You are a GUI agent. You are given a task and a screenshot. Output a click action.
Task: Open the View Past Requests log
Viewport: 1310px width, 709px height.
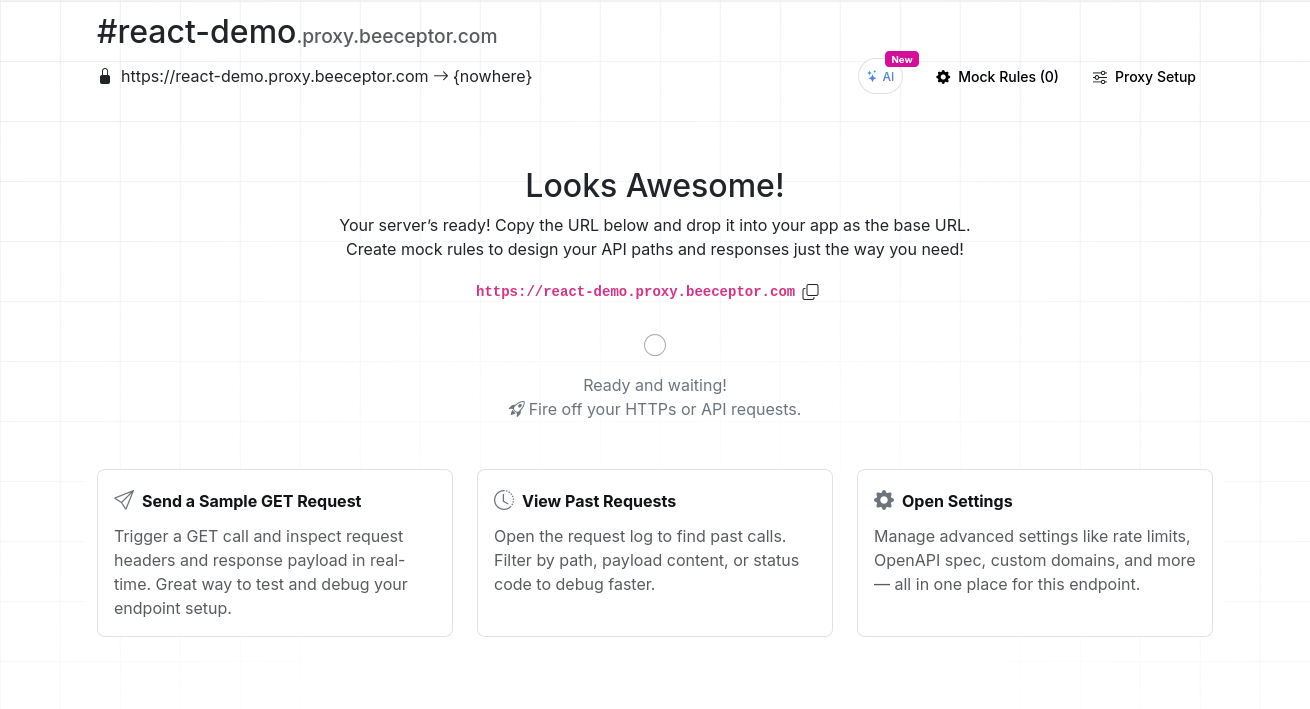[654, 552]
